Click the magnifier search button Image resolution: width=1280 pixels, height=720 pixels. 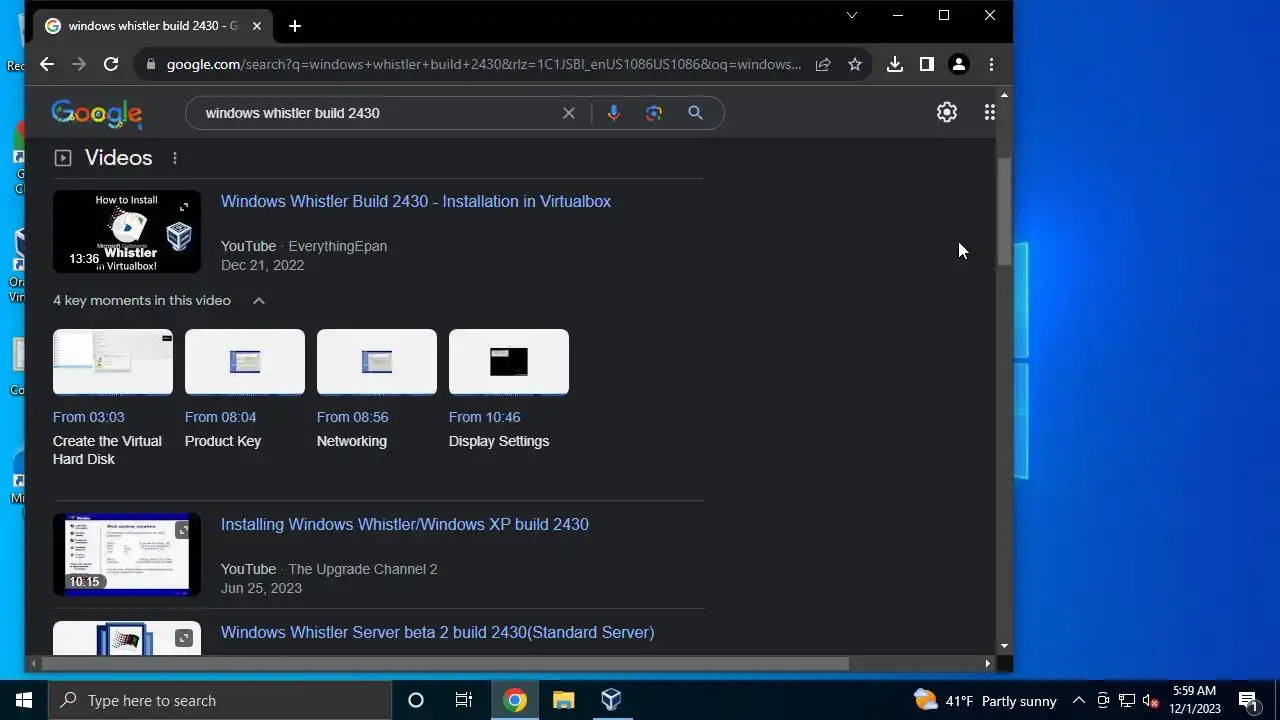696,113
